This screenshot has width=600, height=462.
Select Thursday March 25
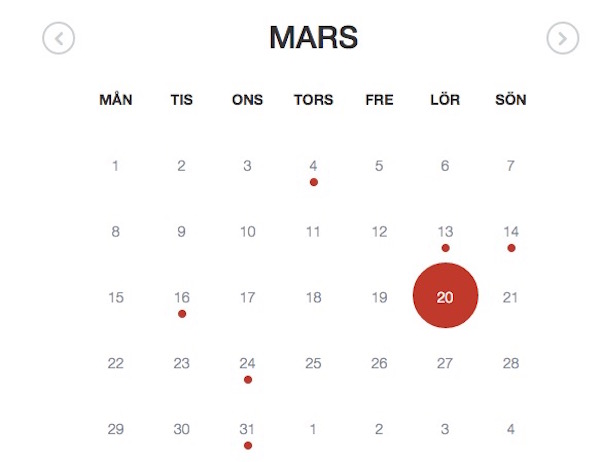(x=313, y=364)
